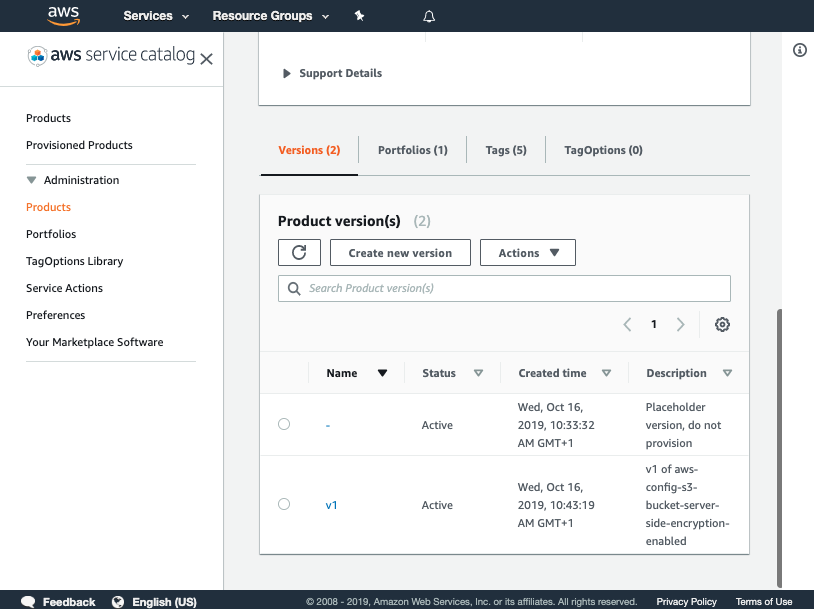Click the AWS logo home icon
Viewport: 814px width, 609px height.
(x=63, y=16)
